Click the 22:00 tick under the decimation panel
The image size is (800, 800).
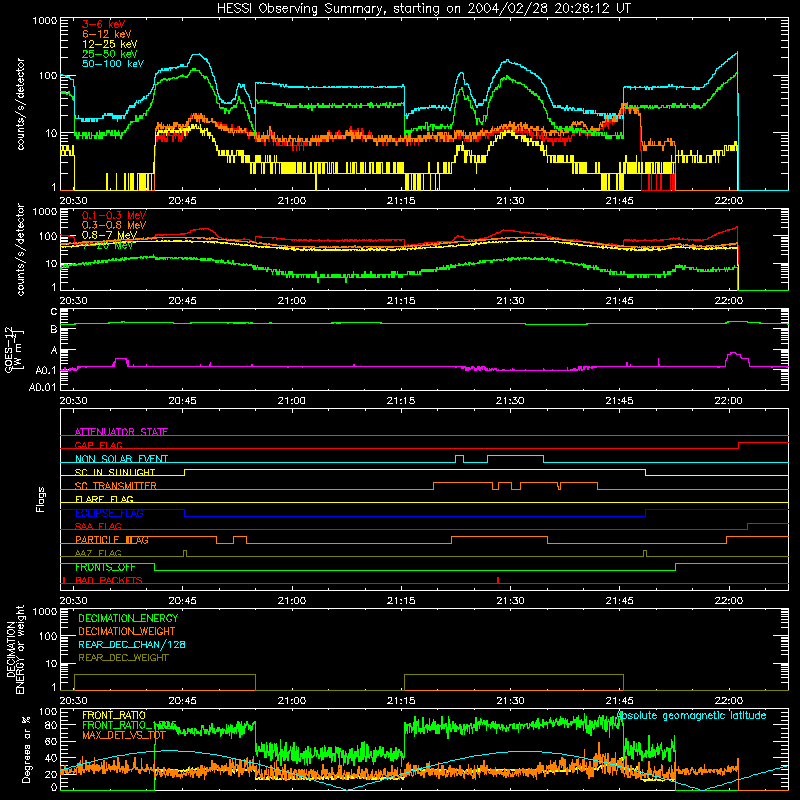pyautogui.click(x=729, y=701)
